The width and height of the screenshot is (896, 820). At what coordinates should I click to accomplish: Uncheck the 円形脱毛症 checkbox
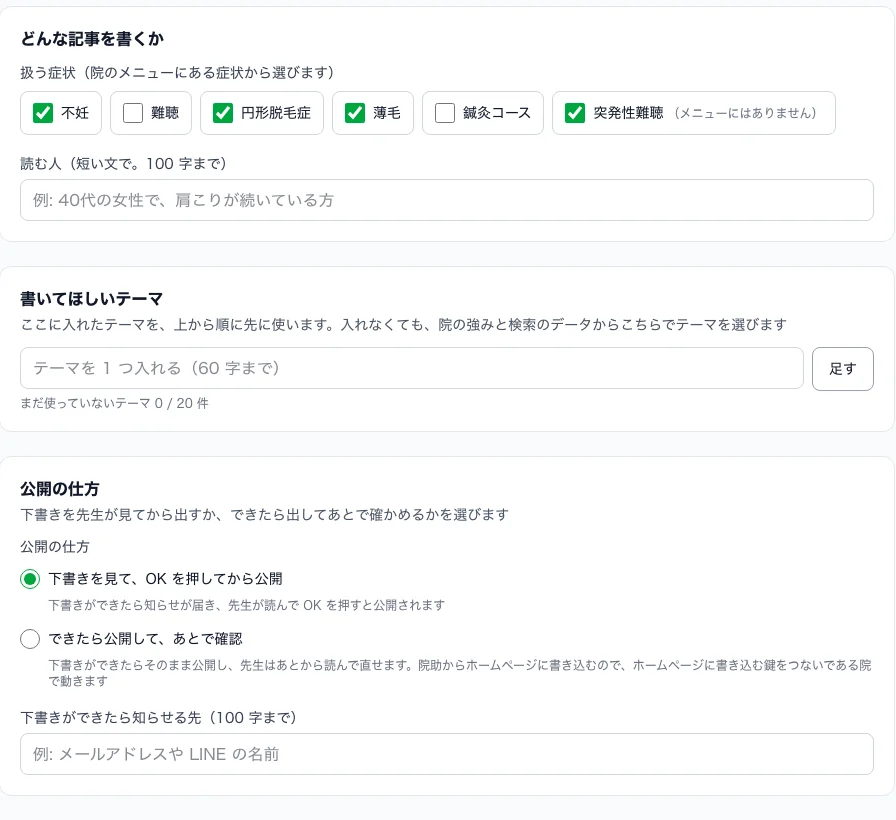(x=223, y=113)
